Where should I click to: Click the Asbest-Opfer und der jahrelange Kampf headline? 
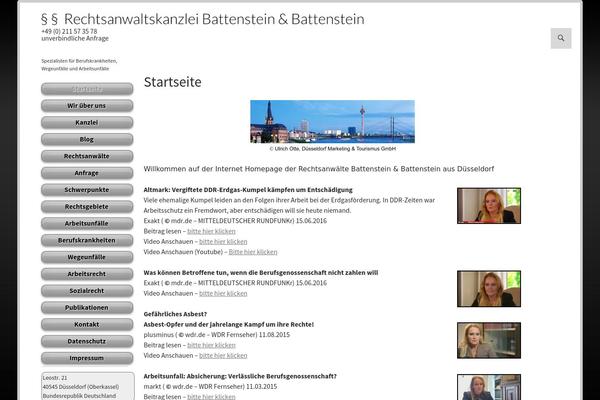[x=228, y=324]
